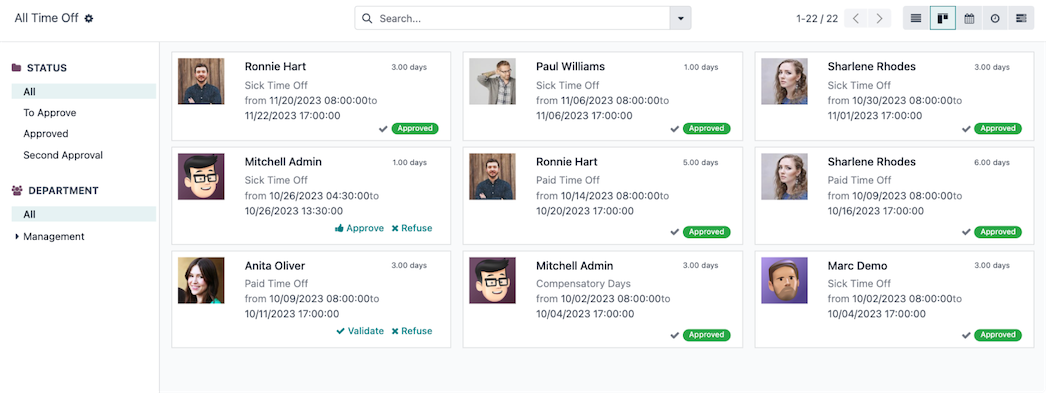This screenshot has height=393, width=1046.
Task: Filter status by Approved
Action: point(45,133)
